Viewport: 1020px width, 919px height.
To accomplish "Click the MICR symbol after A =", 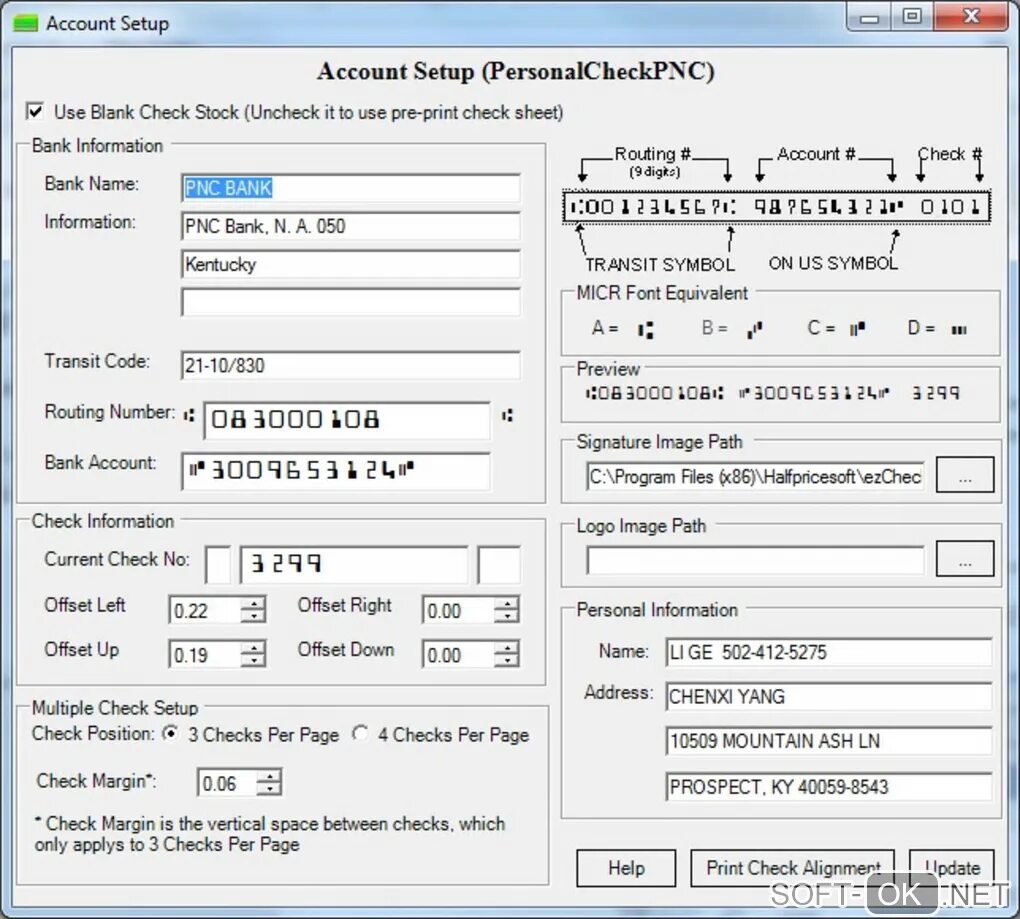I will coord(645,330).
